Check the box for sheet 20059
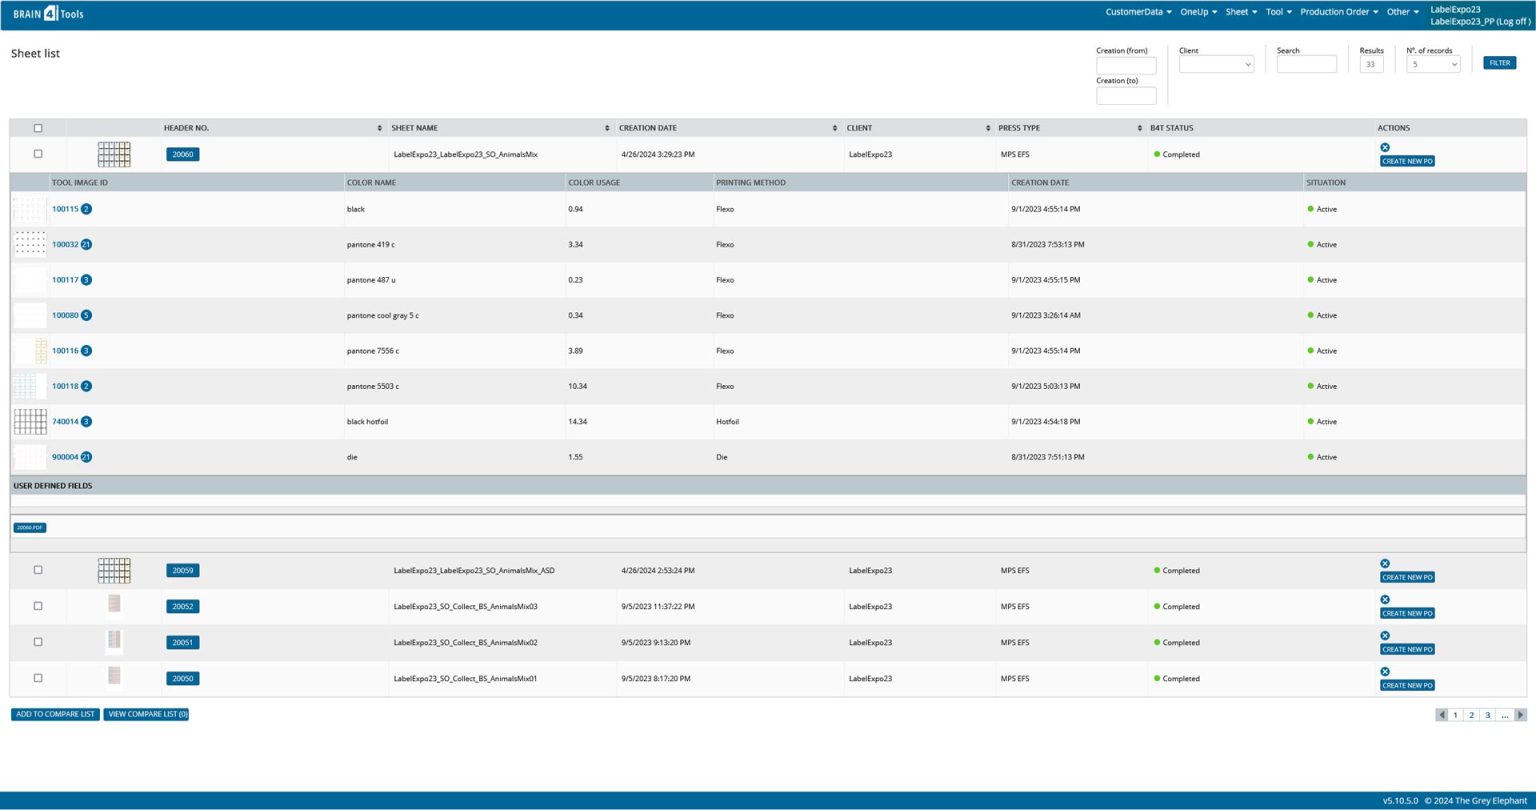This screenshot has width=1536, height=810. pos(38,570)
